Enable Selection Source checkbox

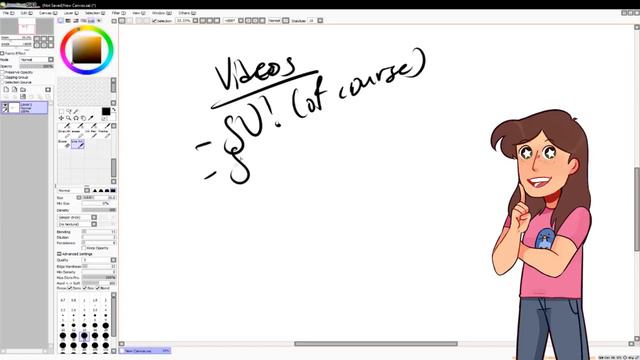[2, 82]
